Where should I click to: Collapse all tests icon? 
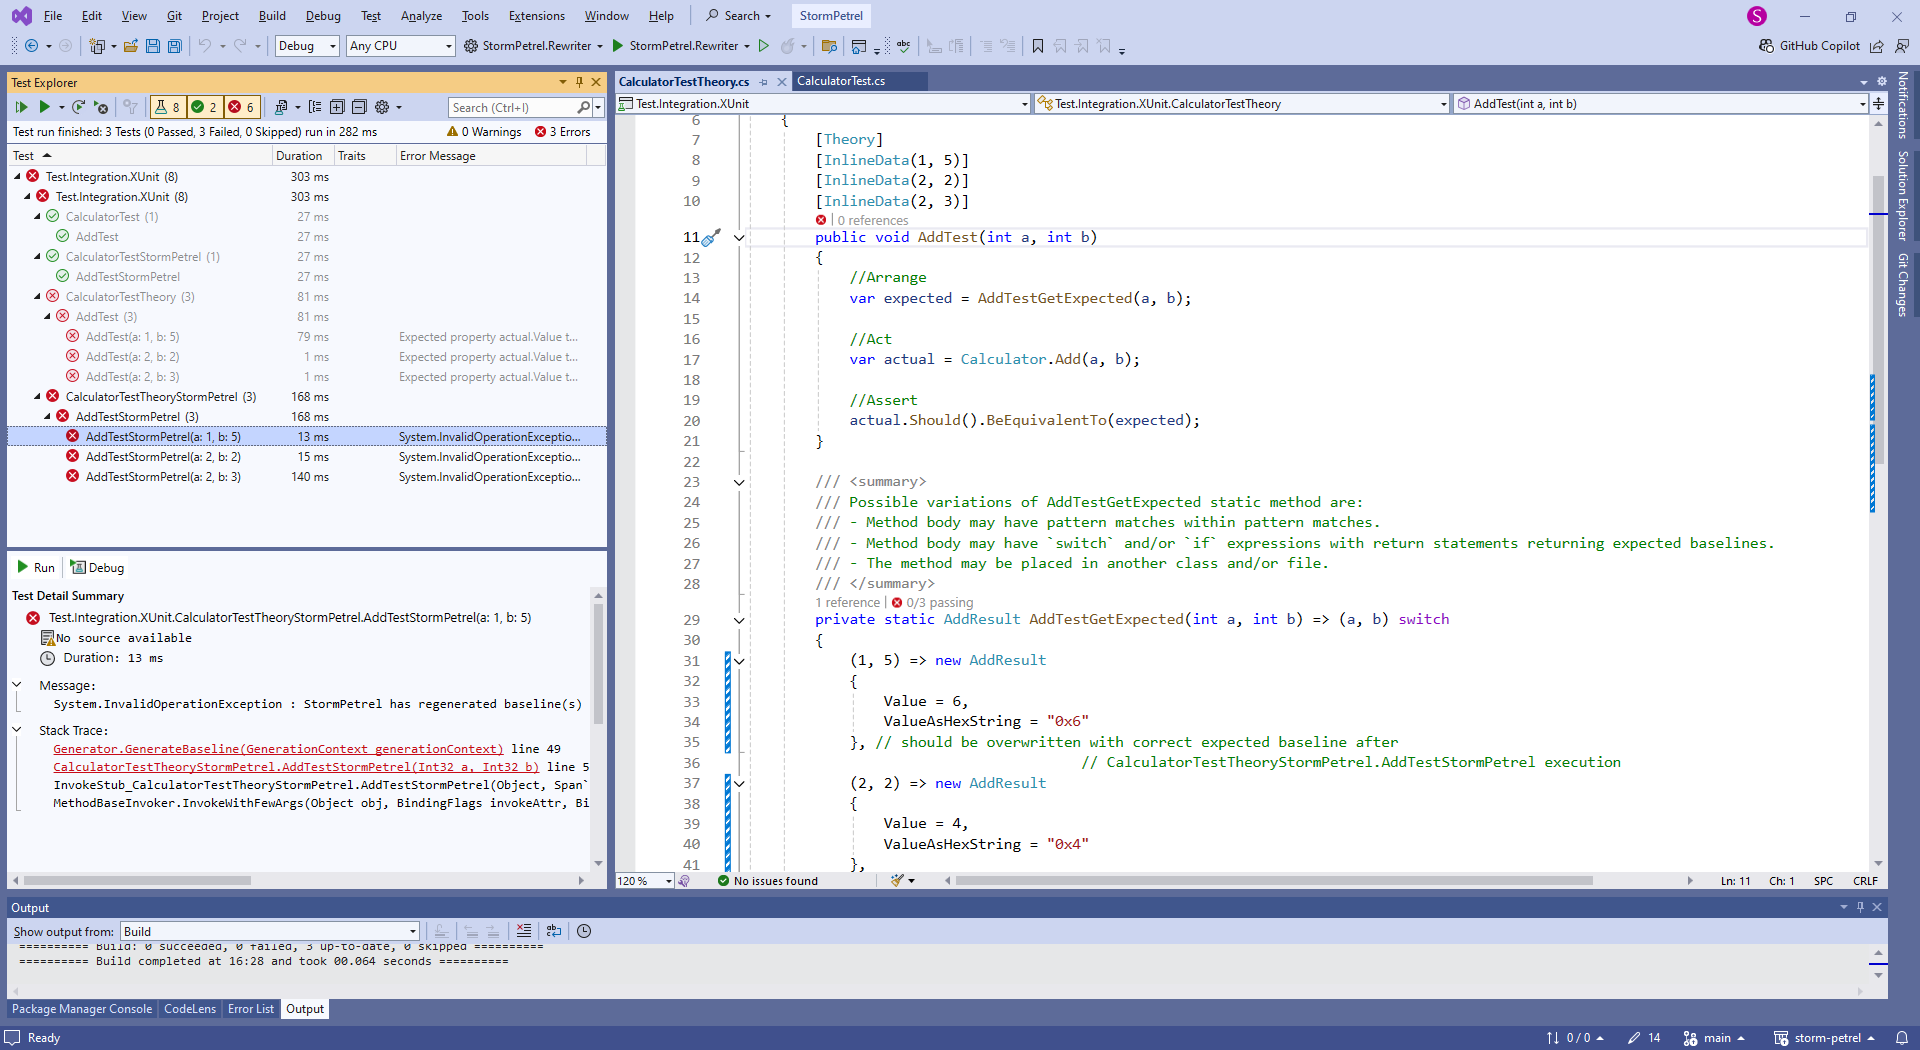coord(359,107)
